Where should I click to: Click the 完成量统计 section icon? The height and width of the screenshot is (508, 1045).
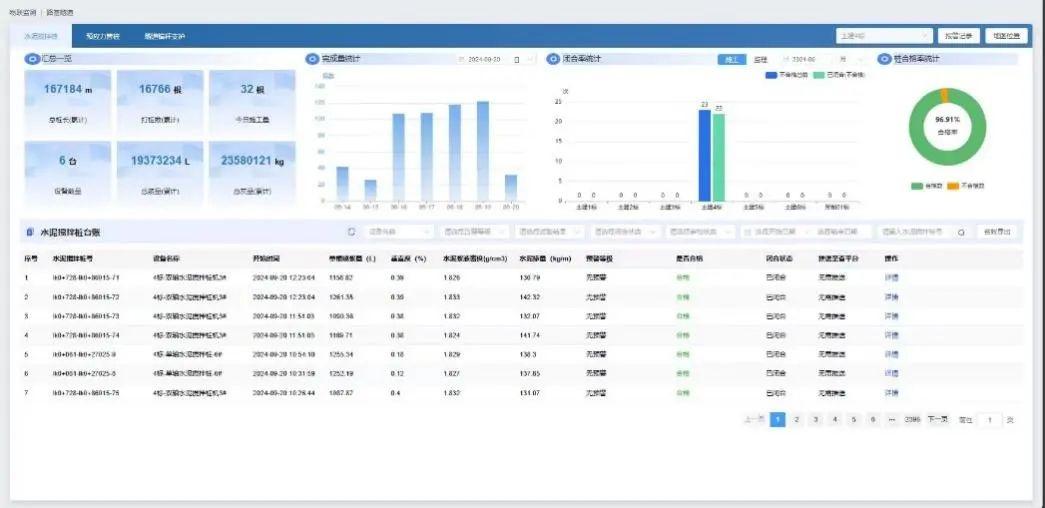pos(313,59)
